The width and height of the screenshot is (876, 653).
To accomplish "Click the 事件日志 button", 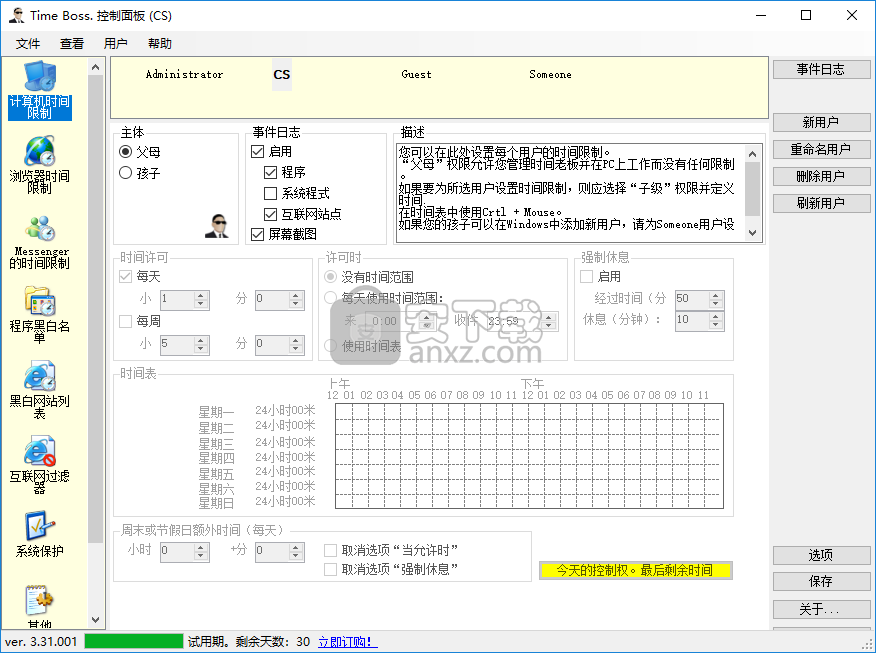I will tap(821, 69).
